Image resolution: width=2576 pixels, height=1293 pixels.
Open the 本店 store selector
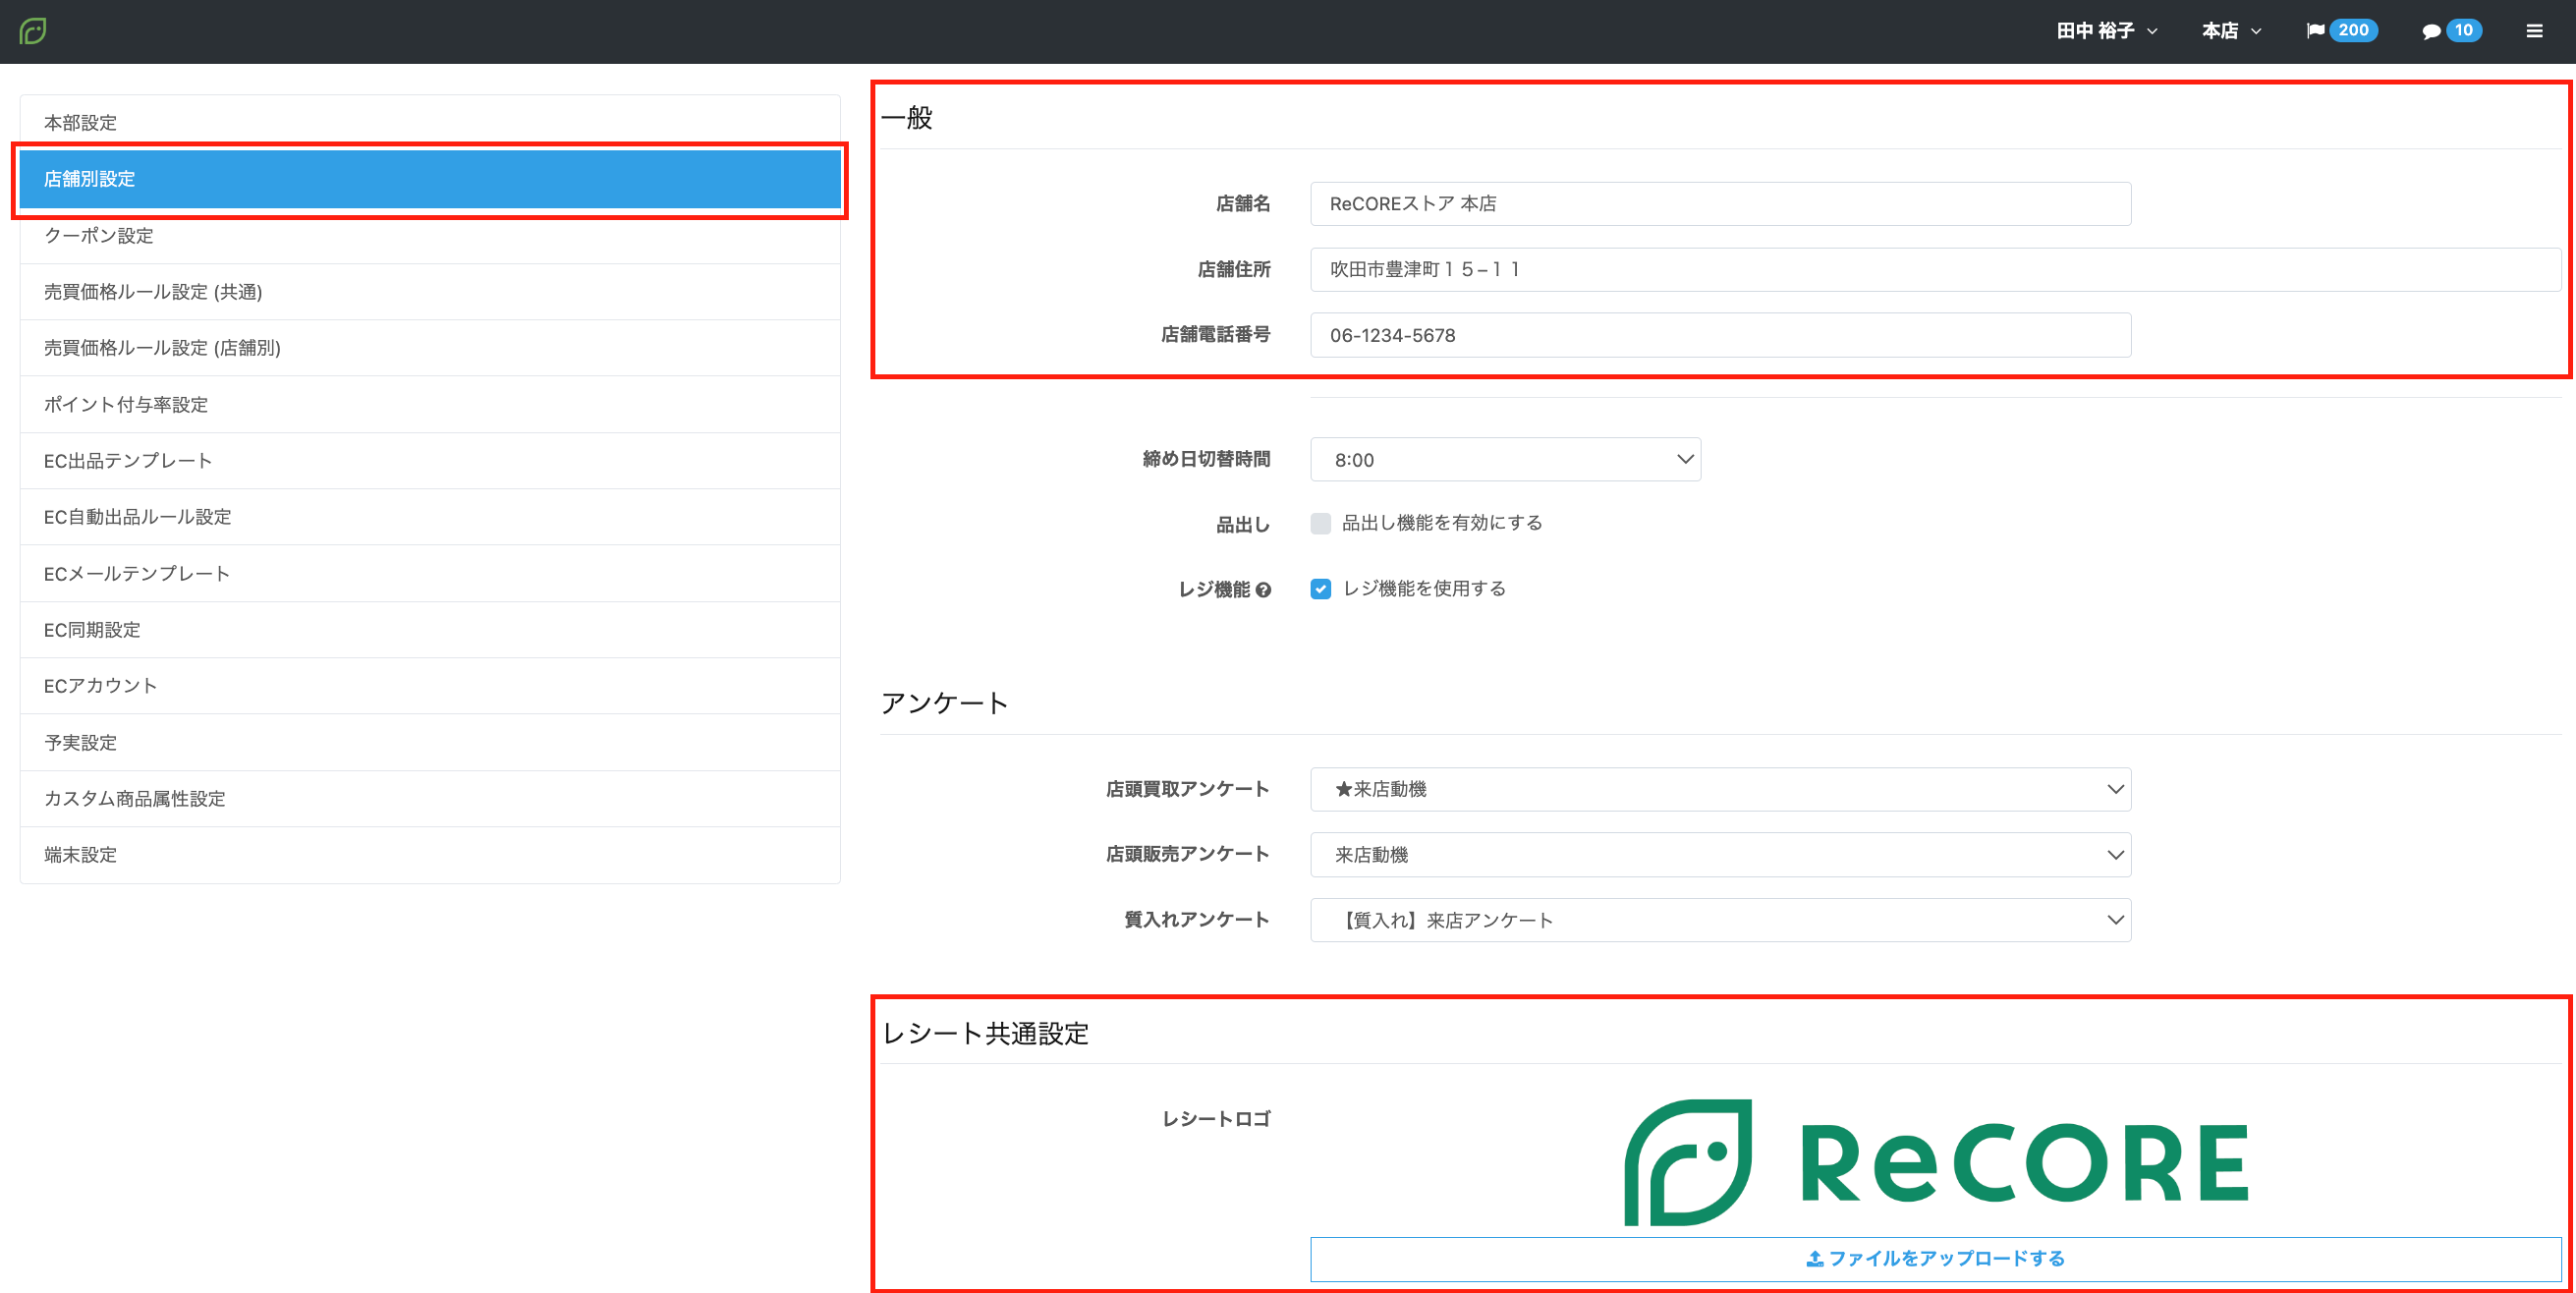pos(2230,31)
